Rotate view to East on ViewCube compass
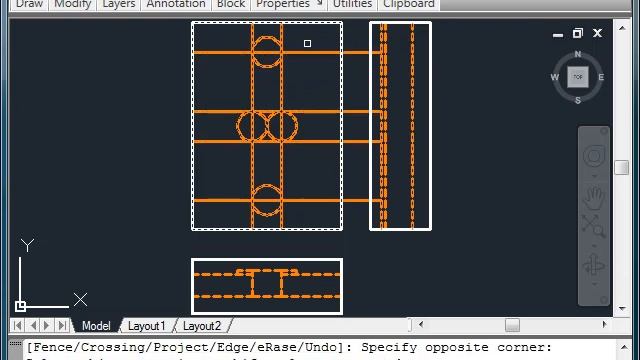This screenshot has width=640, height=360. click(601, 77)
